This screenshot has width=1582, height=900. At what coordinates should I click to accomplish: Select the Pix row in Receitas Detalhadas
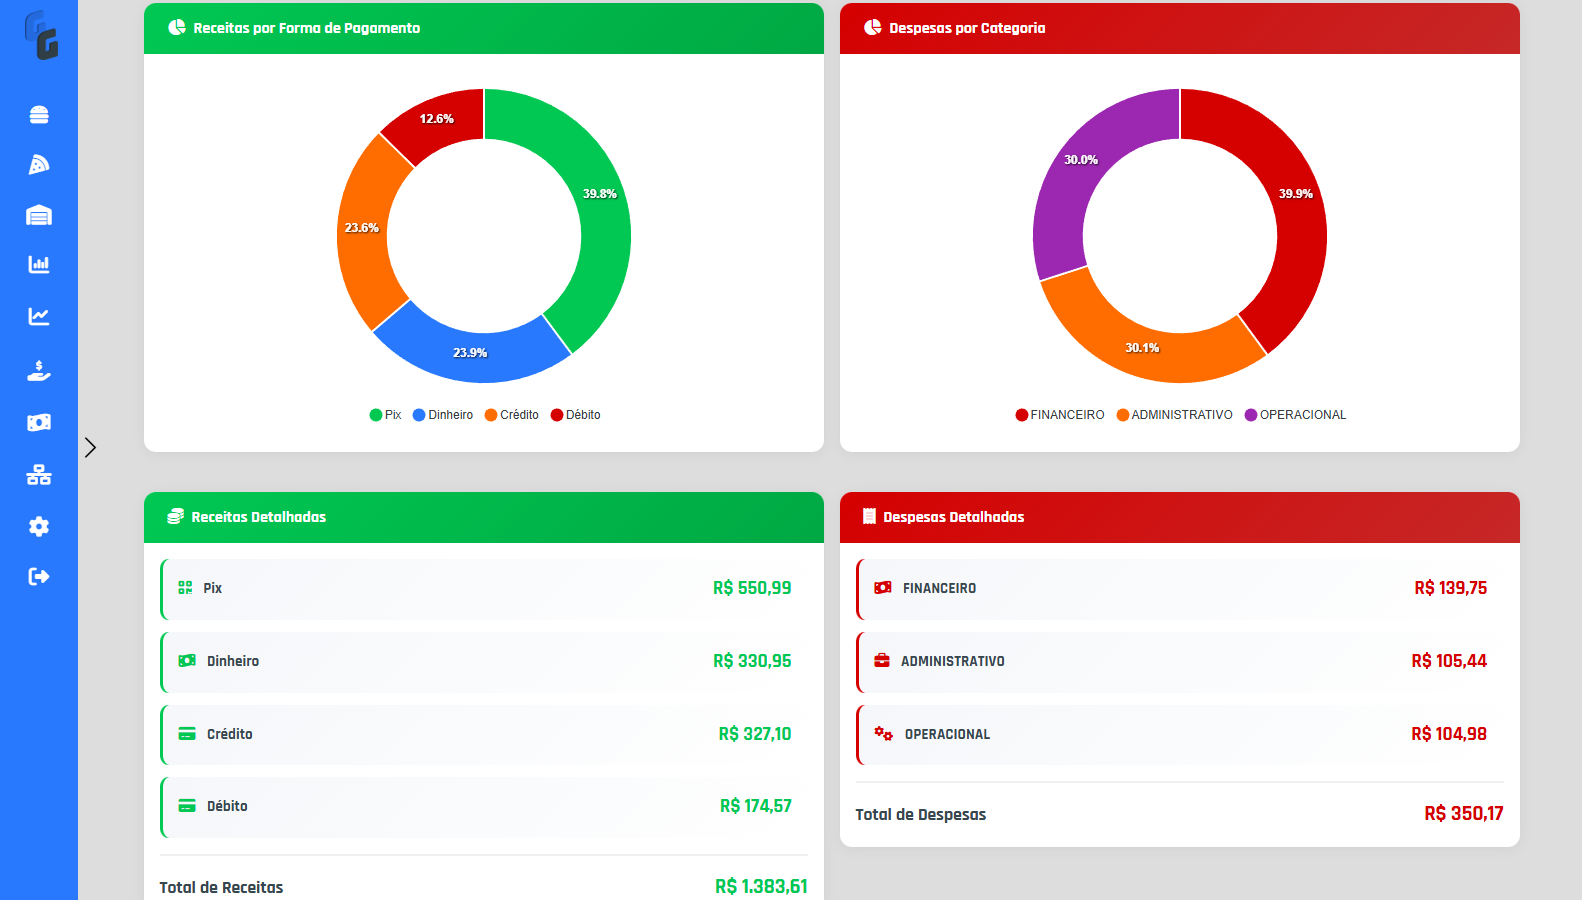(x=484, y=589)
